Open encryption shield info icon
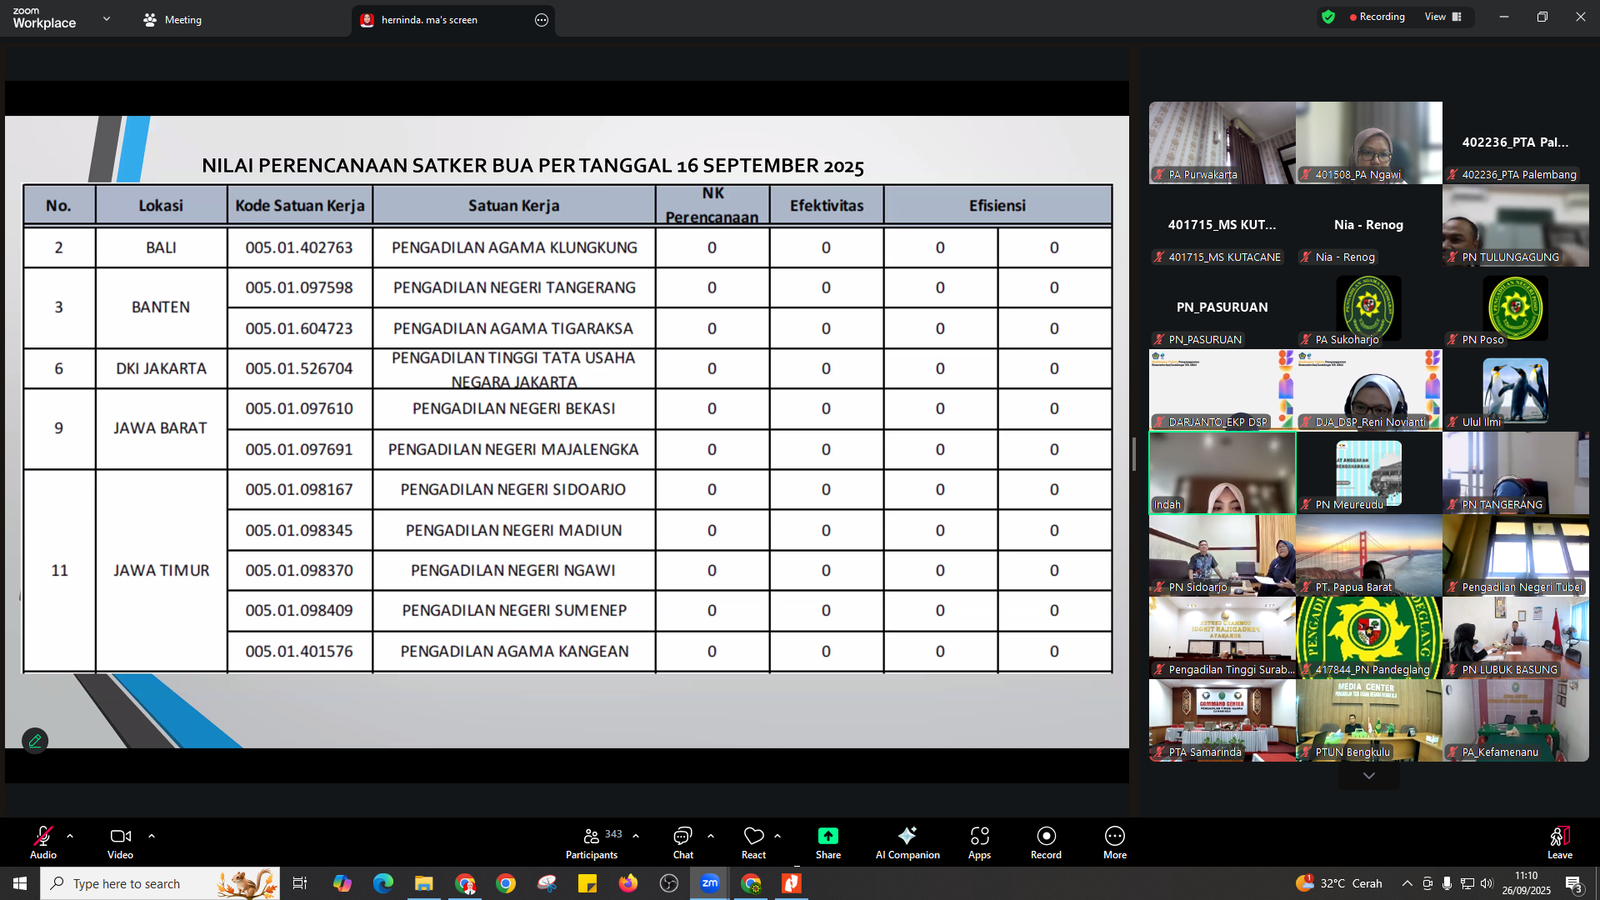Screen dimensions: 1600x900 [1328, 17]
